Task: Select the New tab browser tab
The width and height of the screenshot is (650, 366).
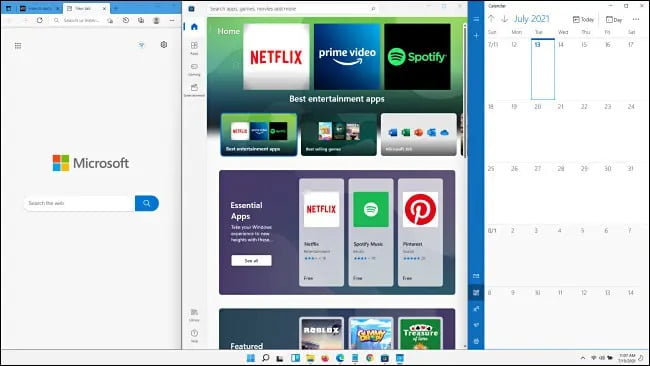Action: coord(86,8)
